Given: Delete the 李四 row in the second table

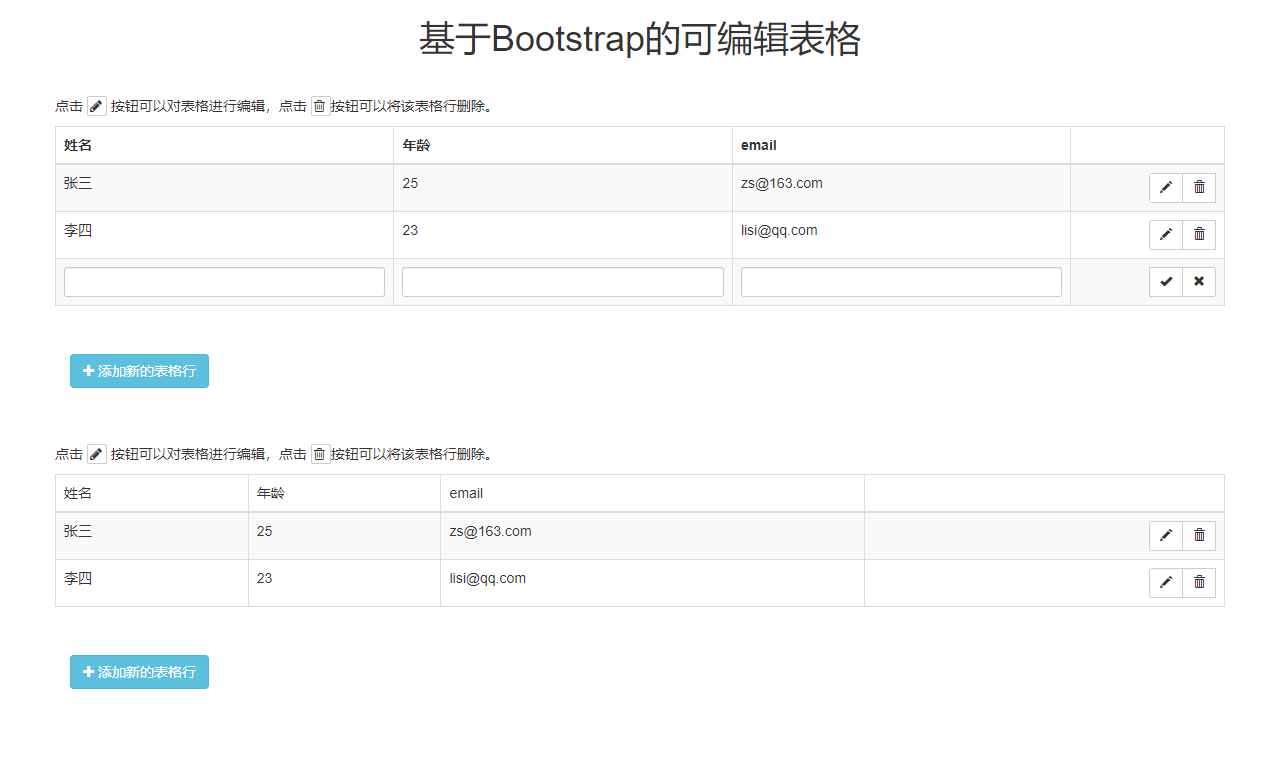Looking at the screenshot, I should pyautogui.click(x=1199, y=582).
